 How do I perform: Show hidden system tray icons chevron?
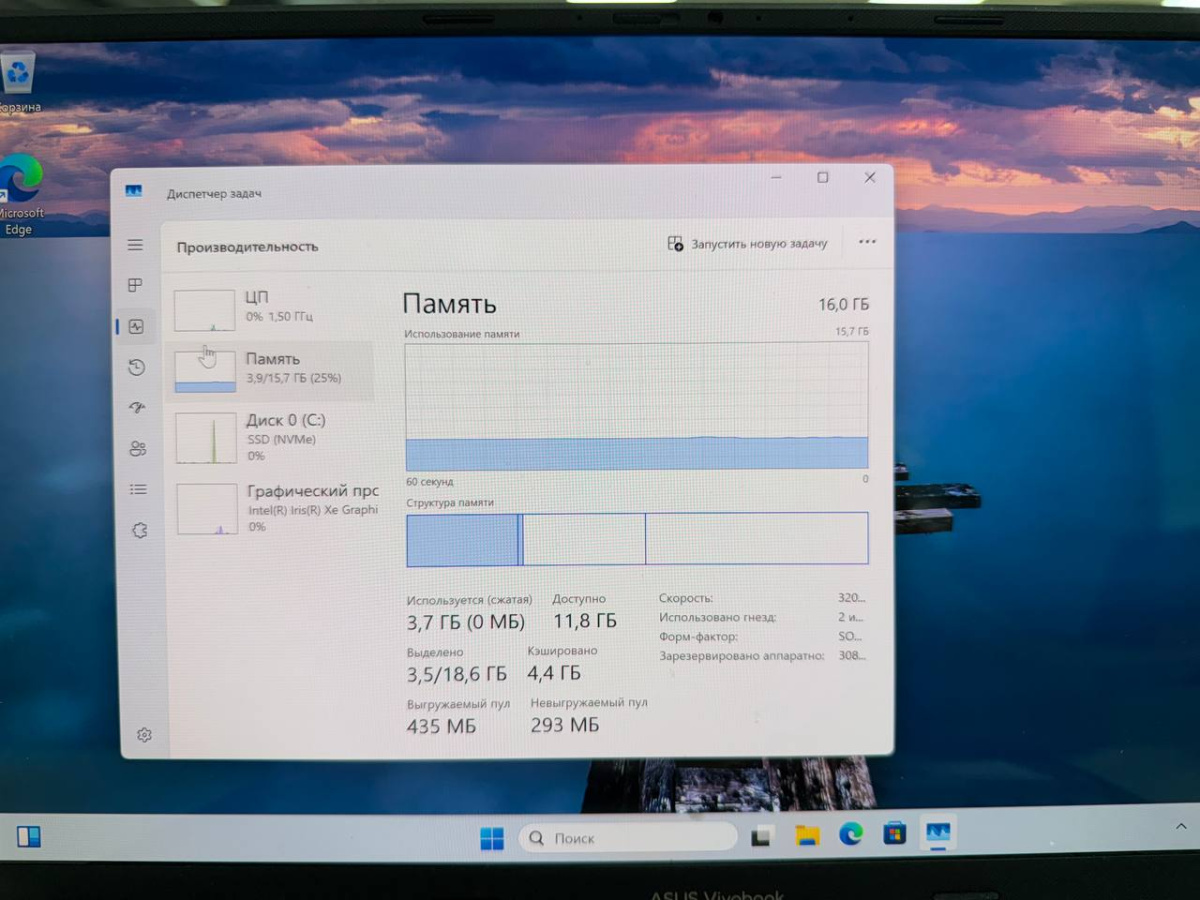1179,826
